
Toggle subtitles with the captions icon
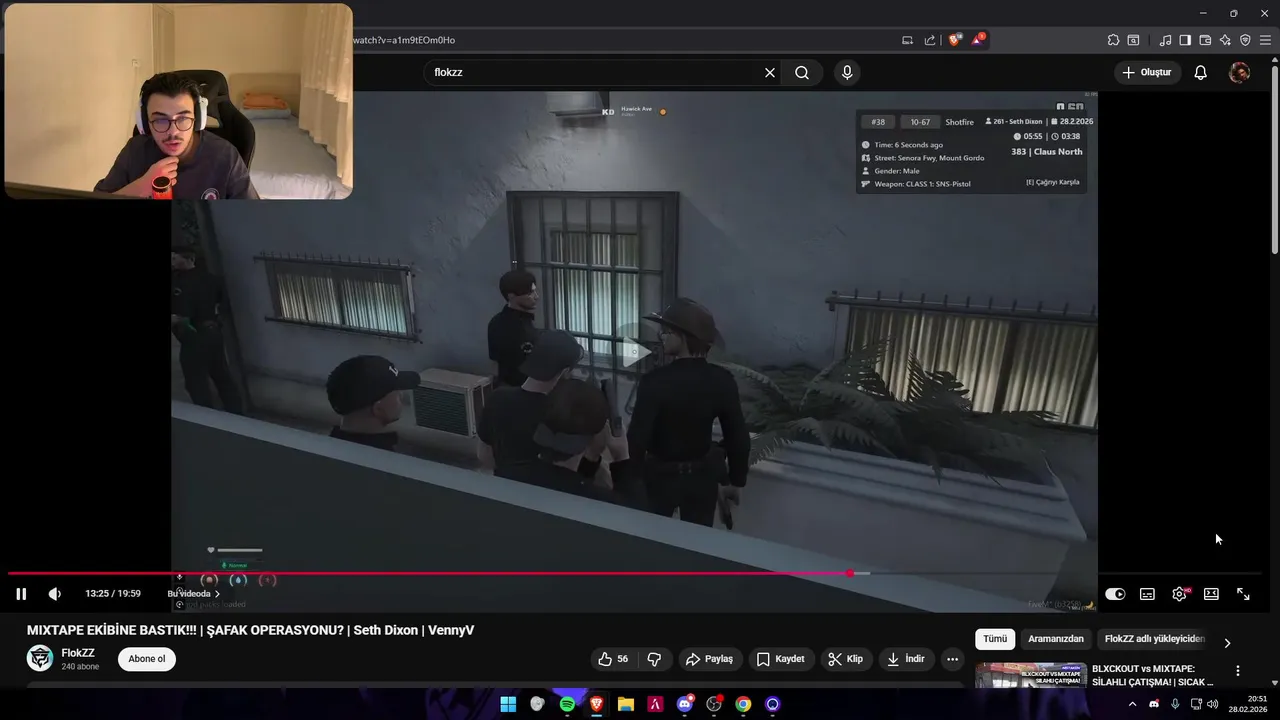(1147, 594)
